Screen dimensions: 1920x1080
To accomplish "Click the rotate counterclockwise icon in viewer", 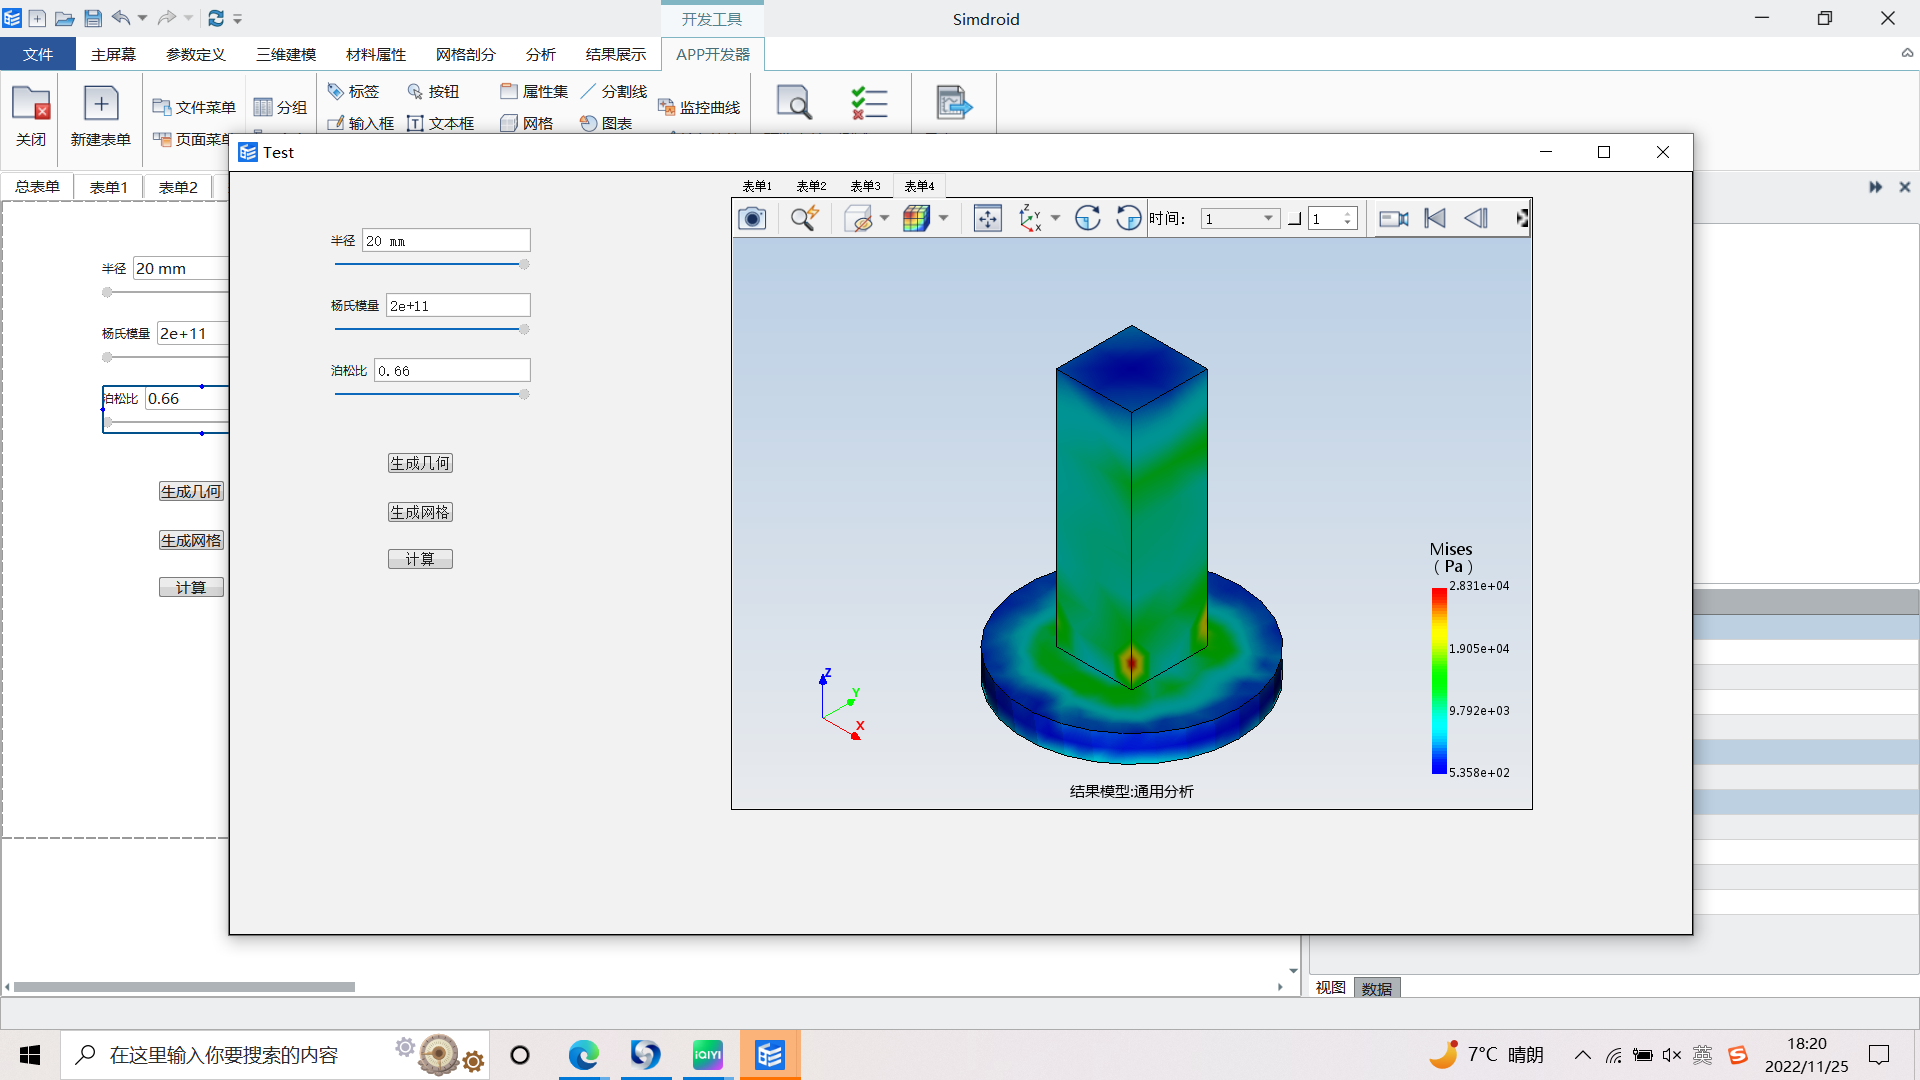I will point(1128,218).
